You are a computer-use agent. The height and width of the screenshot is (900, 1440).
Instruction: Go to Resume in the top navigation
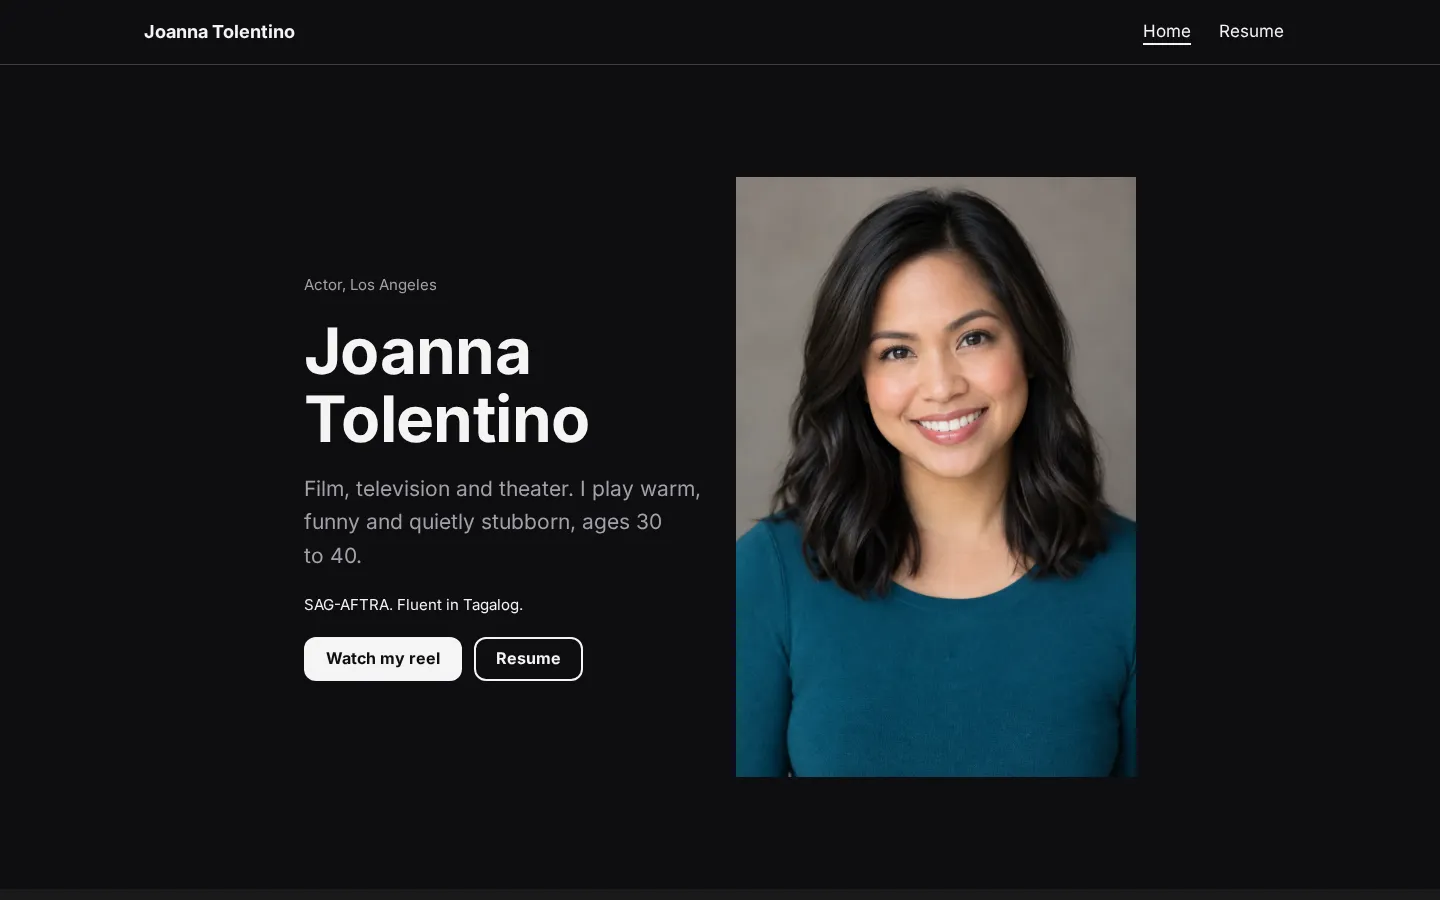coord(1251,32)
